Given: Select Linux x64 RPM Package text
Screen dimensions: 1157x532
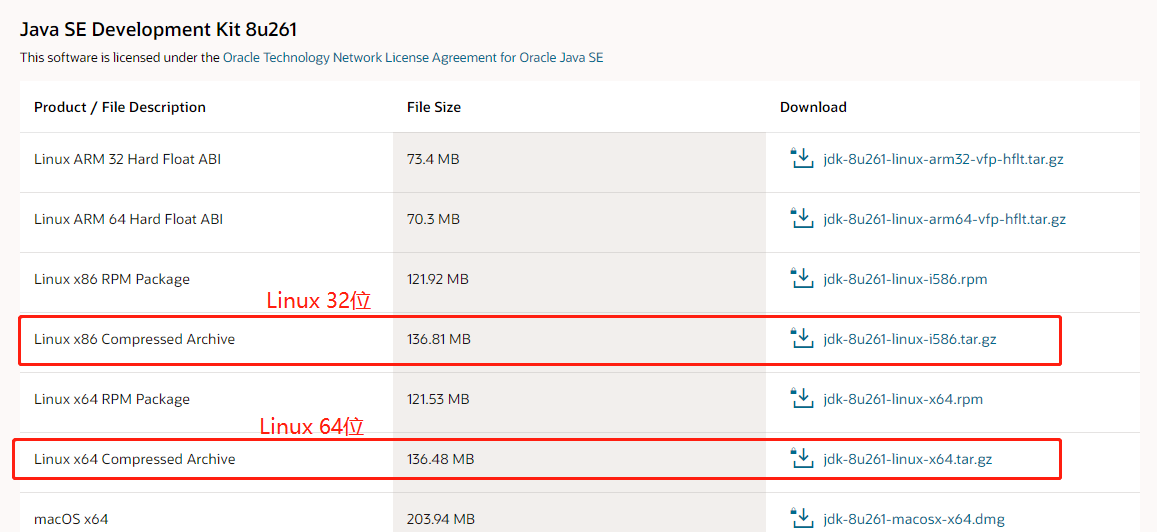Looking at the screenshot, I should coord(111,399).
